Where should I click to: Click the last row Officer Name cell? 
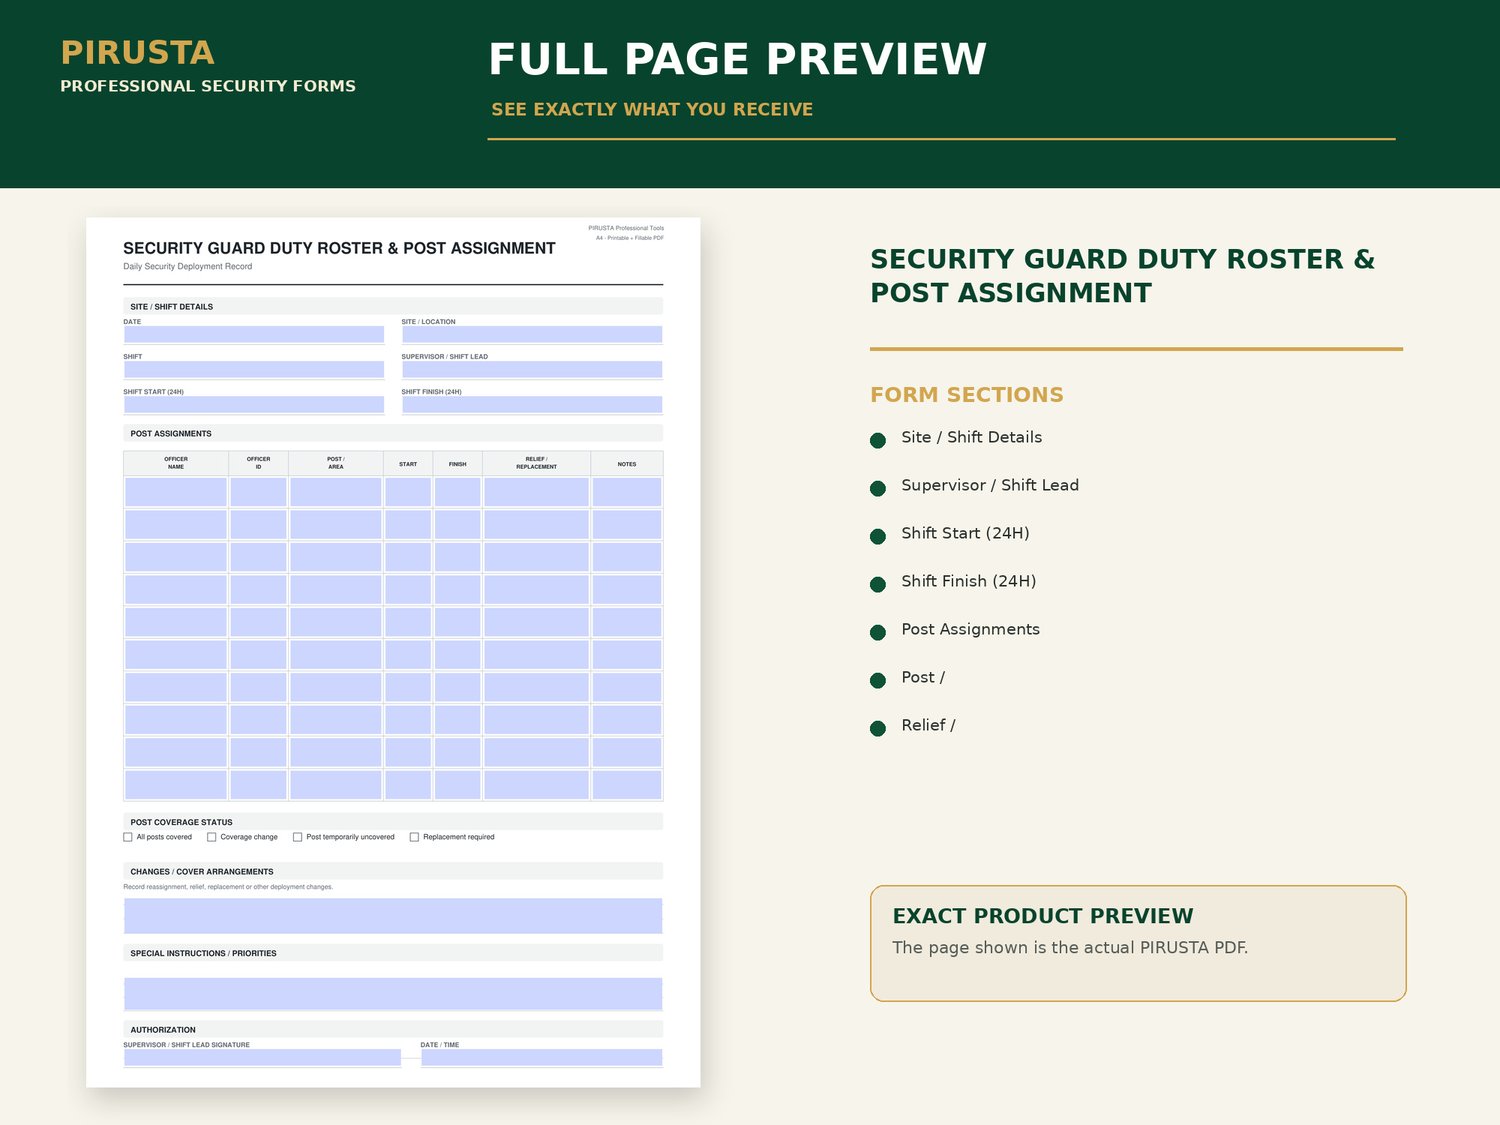[x=176, y=784]
